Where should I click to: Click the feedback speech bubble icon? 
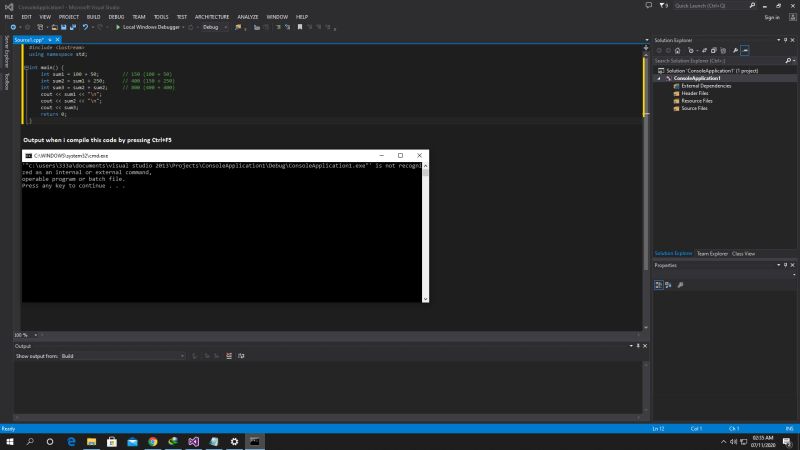click(648, 6)
